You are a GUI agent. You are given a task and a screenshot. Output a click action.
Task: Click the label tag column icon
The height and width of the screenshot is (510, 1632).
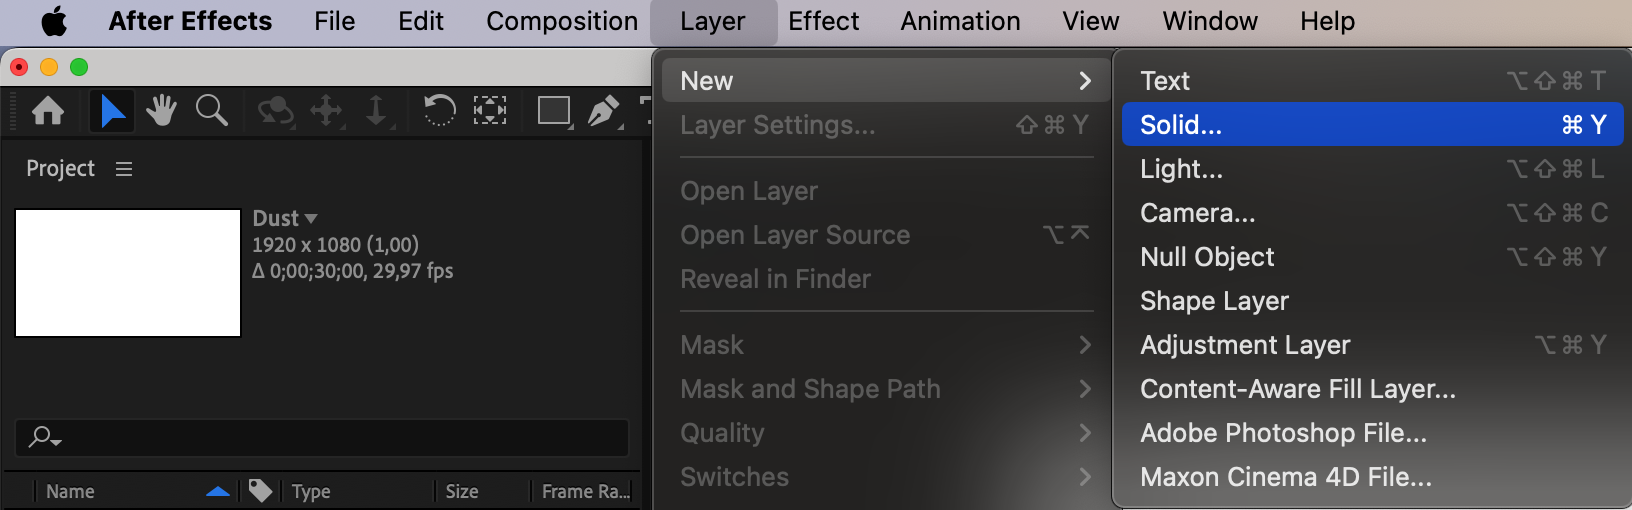point(260,490)
